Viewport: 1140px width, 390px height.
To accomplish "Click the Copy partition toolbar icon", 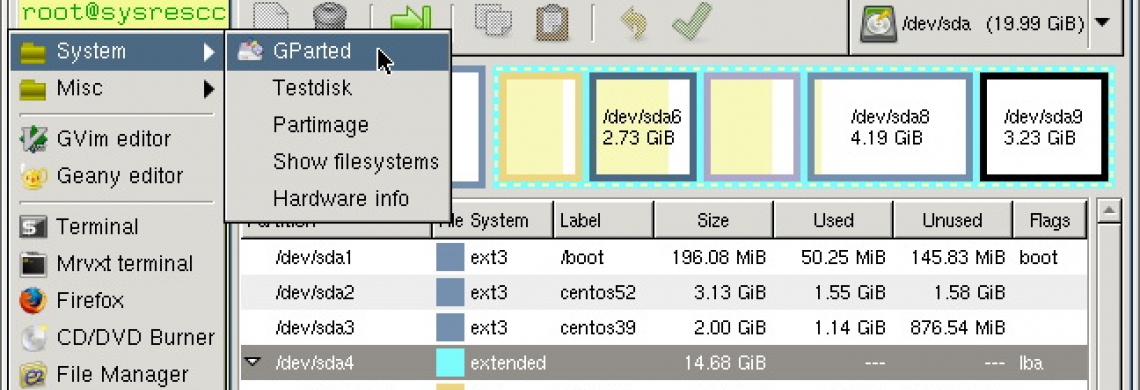I will click(493, 20).
